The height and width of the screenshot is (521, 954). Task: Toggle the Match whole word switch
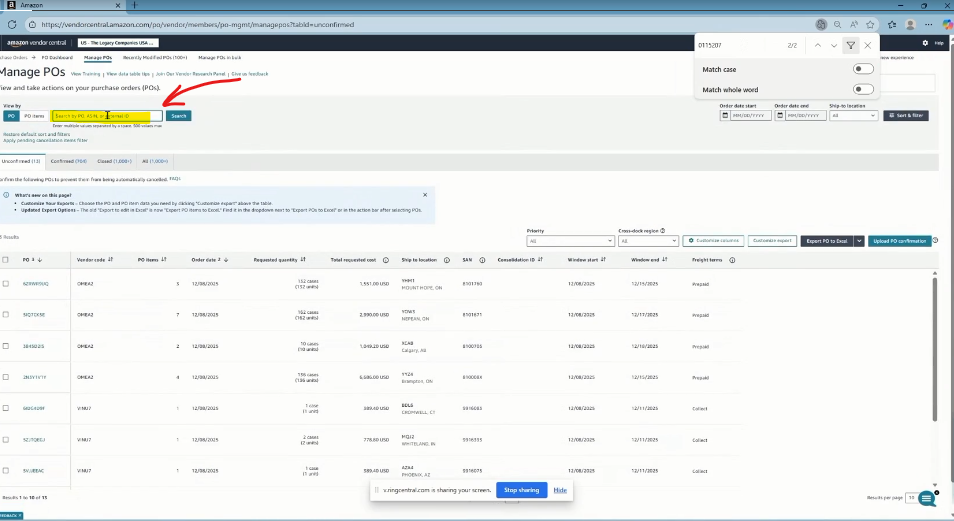[863, 89]
